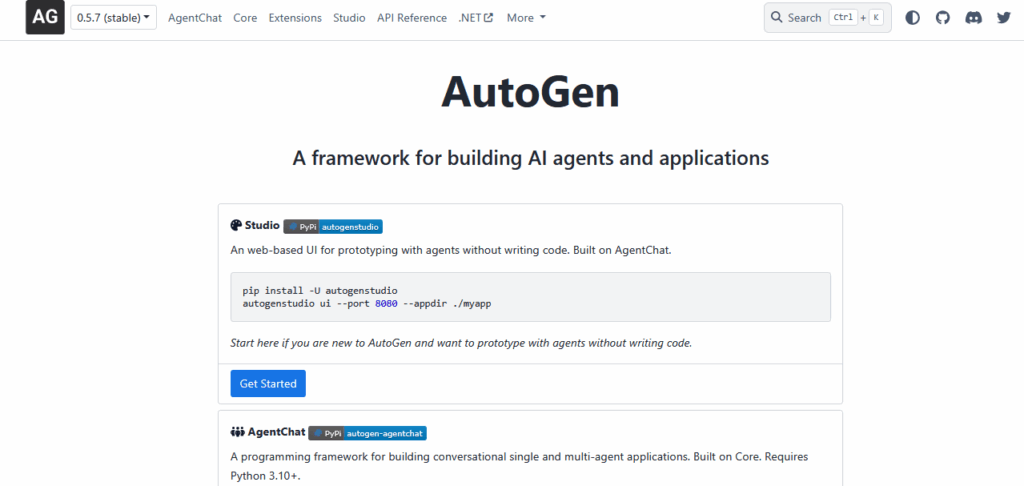Click the Ctrl key hint in search
This screenshot has height=486, width=1024.
tap(842, 18)
